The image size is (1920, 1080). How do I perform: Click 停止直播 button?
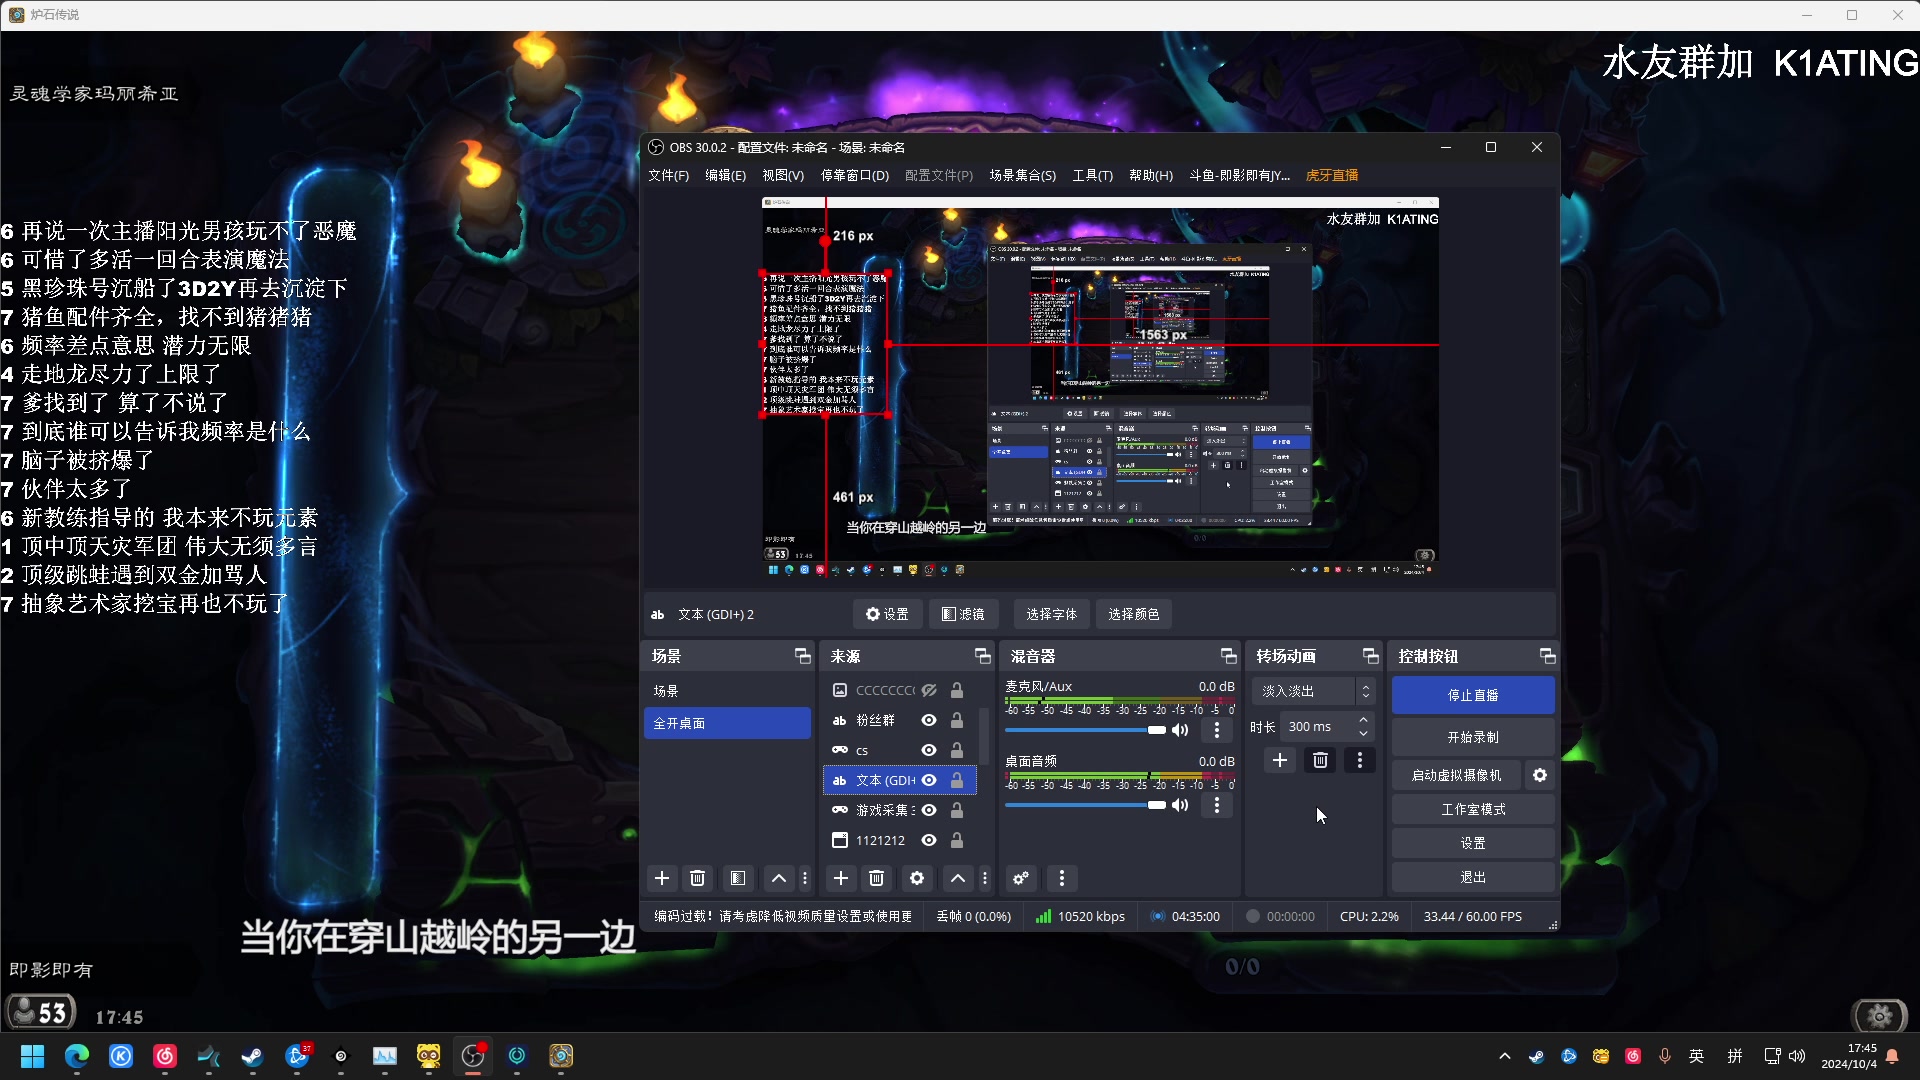click(x=1473, y=695)
